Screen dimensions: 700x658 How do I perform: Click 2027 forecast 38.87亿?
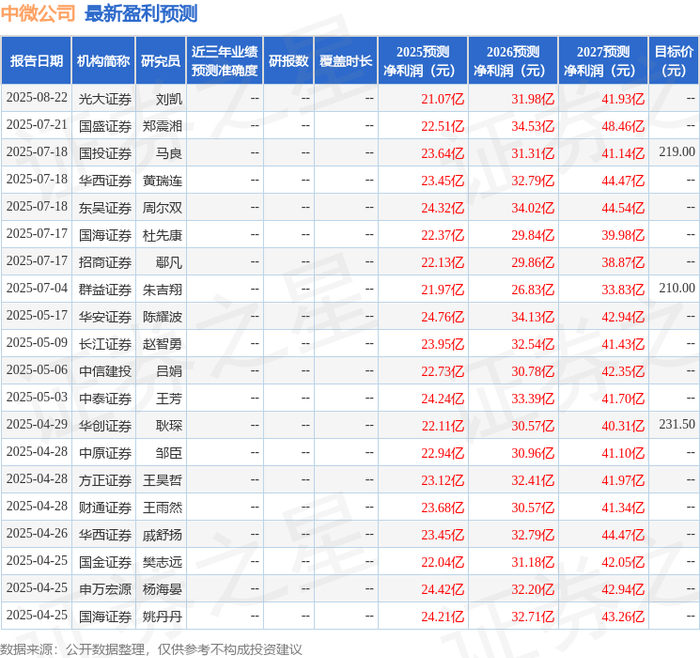[623, 262]
